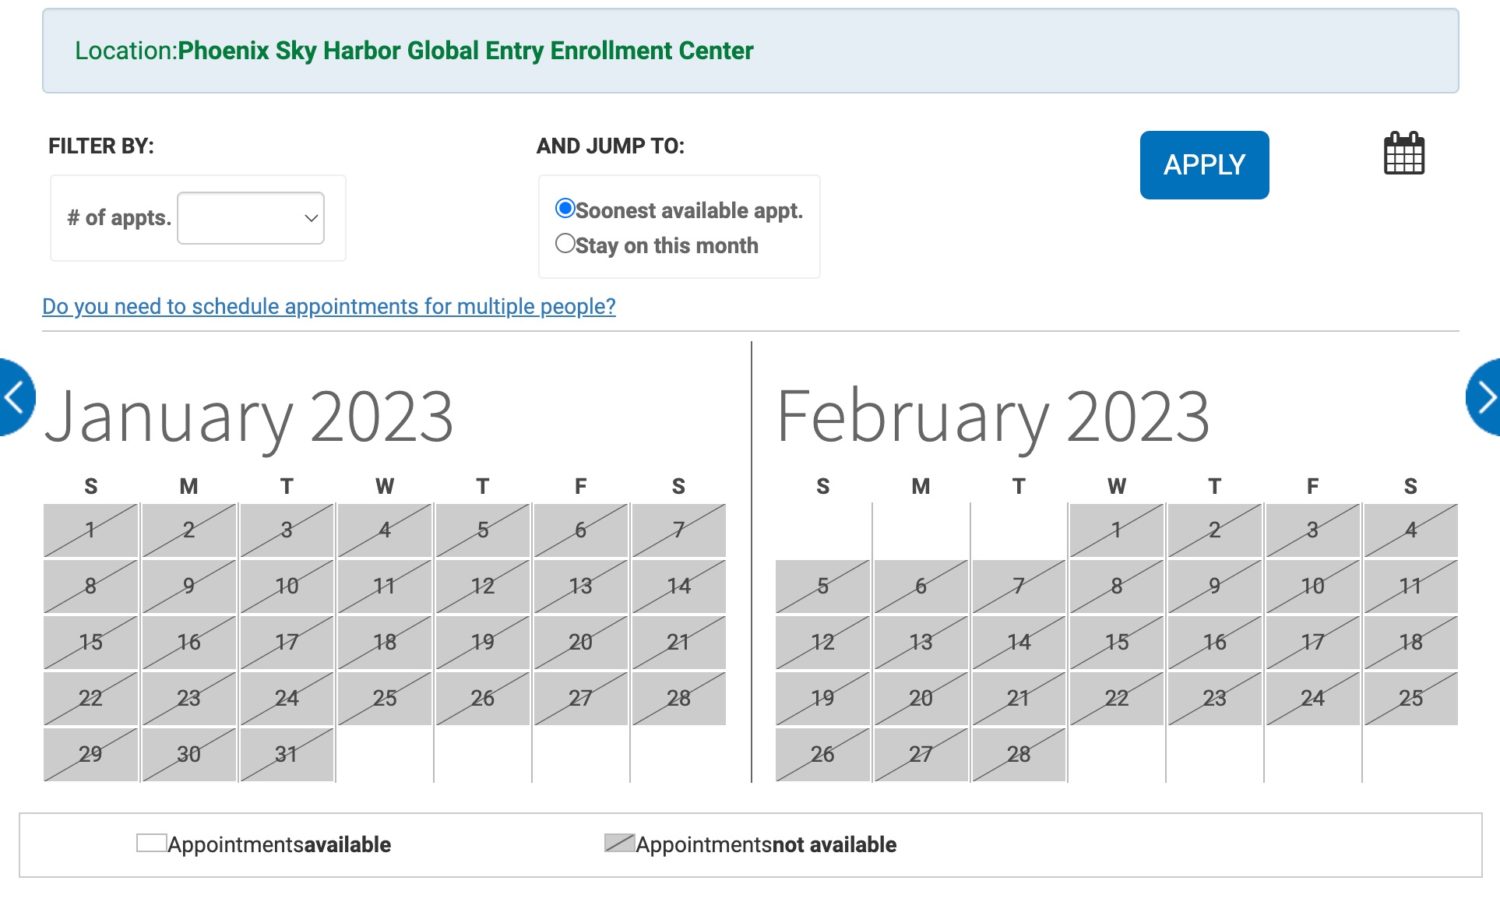1500x902 pixels.
Task: Open the number of appointments combo box
Action: point(250,218)
